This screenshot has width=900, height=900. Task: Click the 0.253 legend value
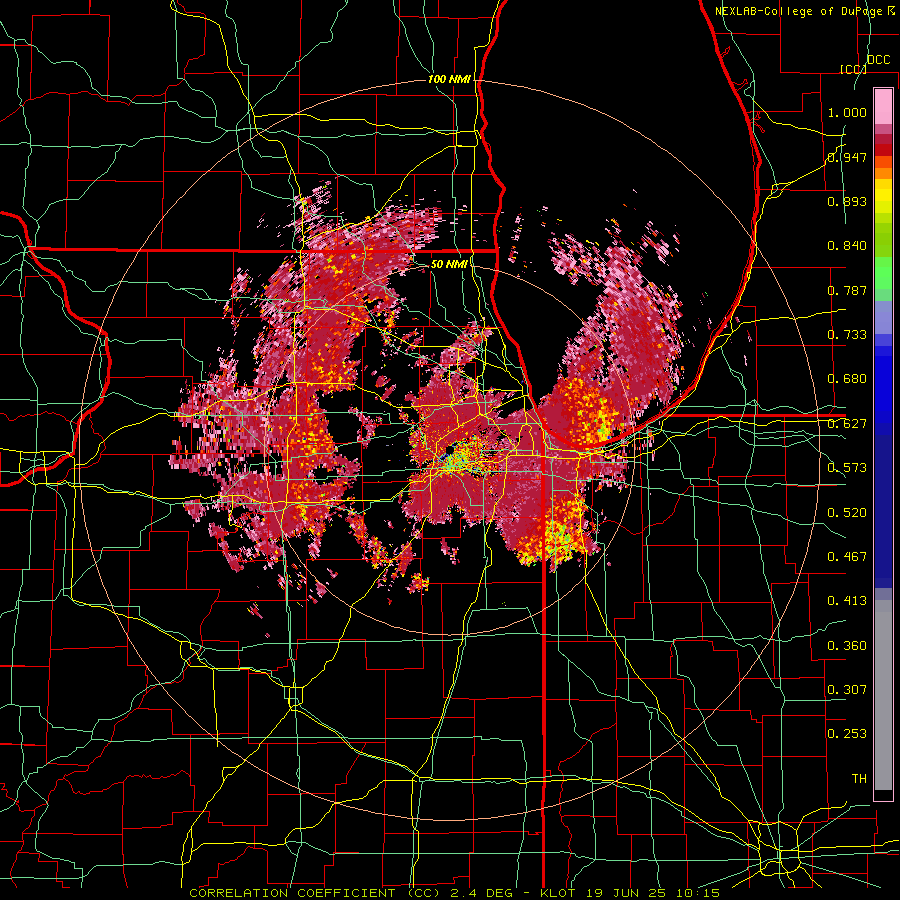click(x=847, y=734)
